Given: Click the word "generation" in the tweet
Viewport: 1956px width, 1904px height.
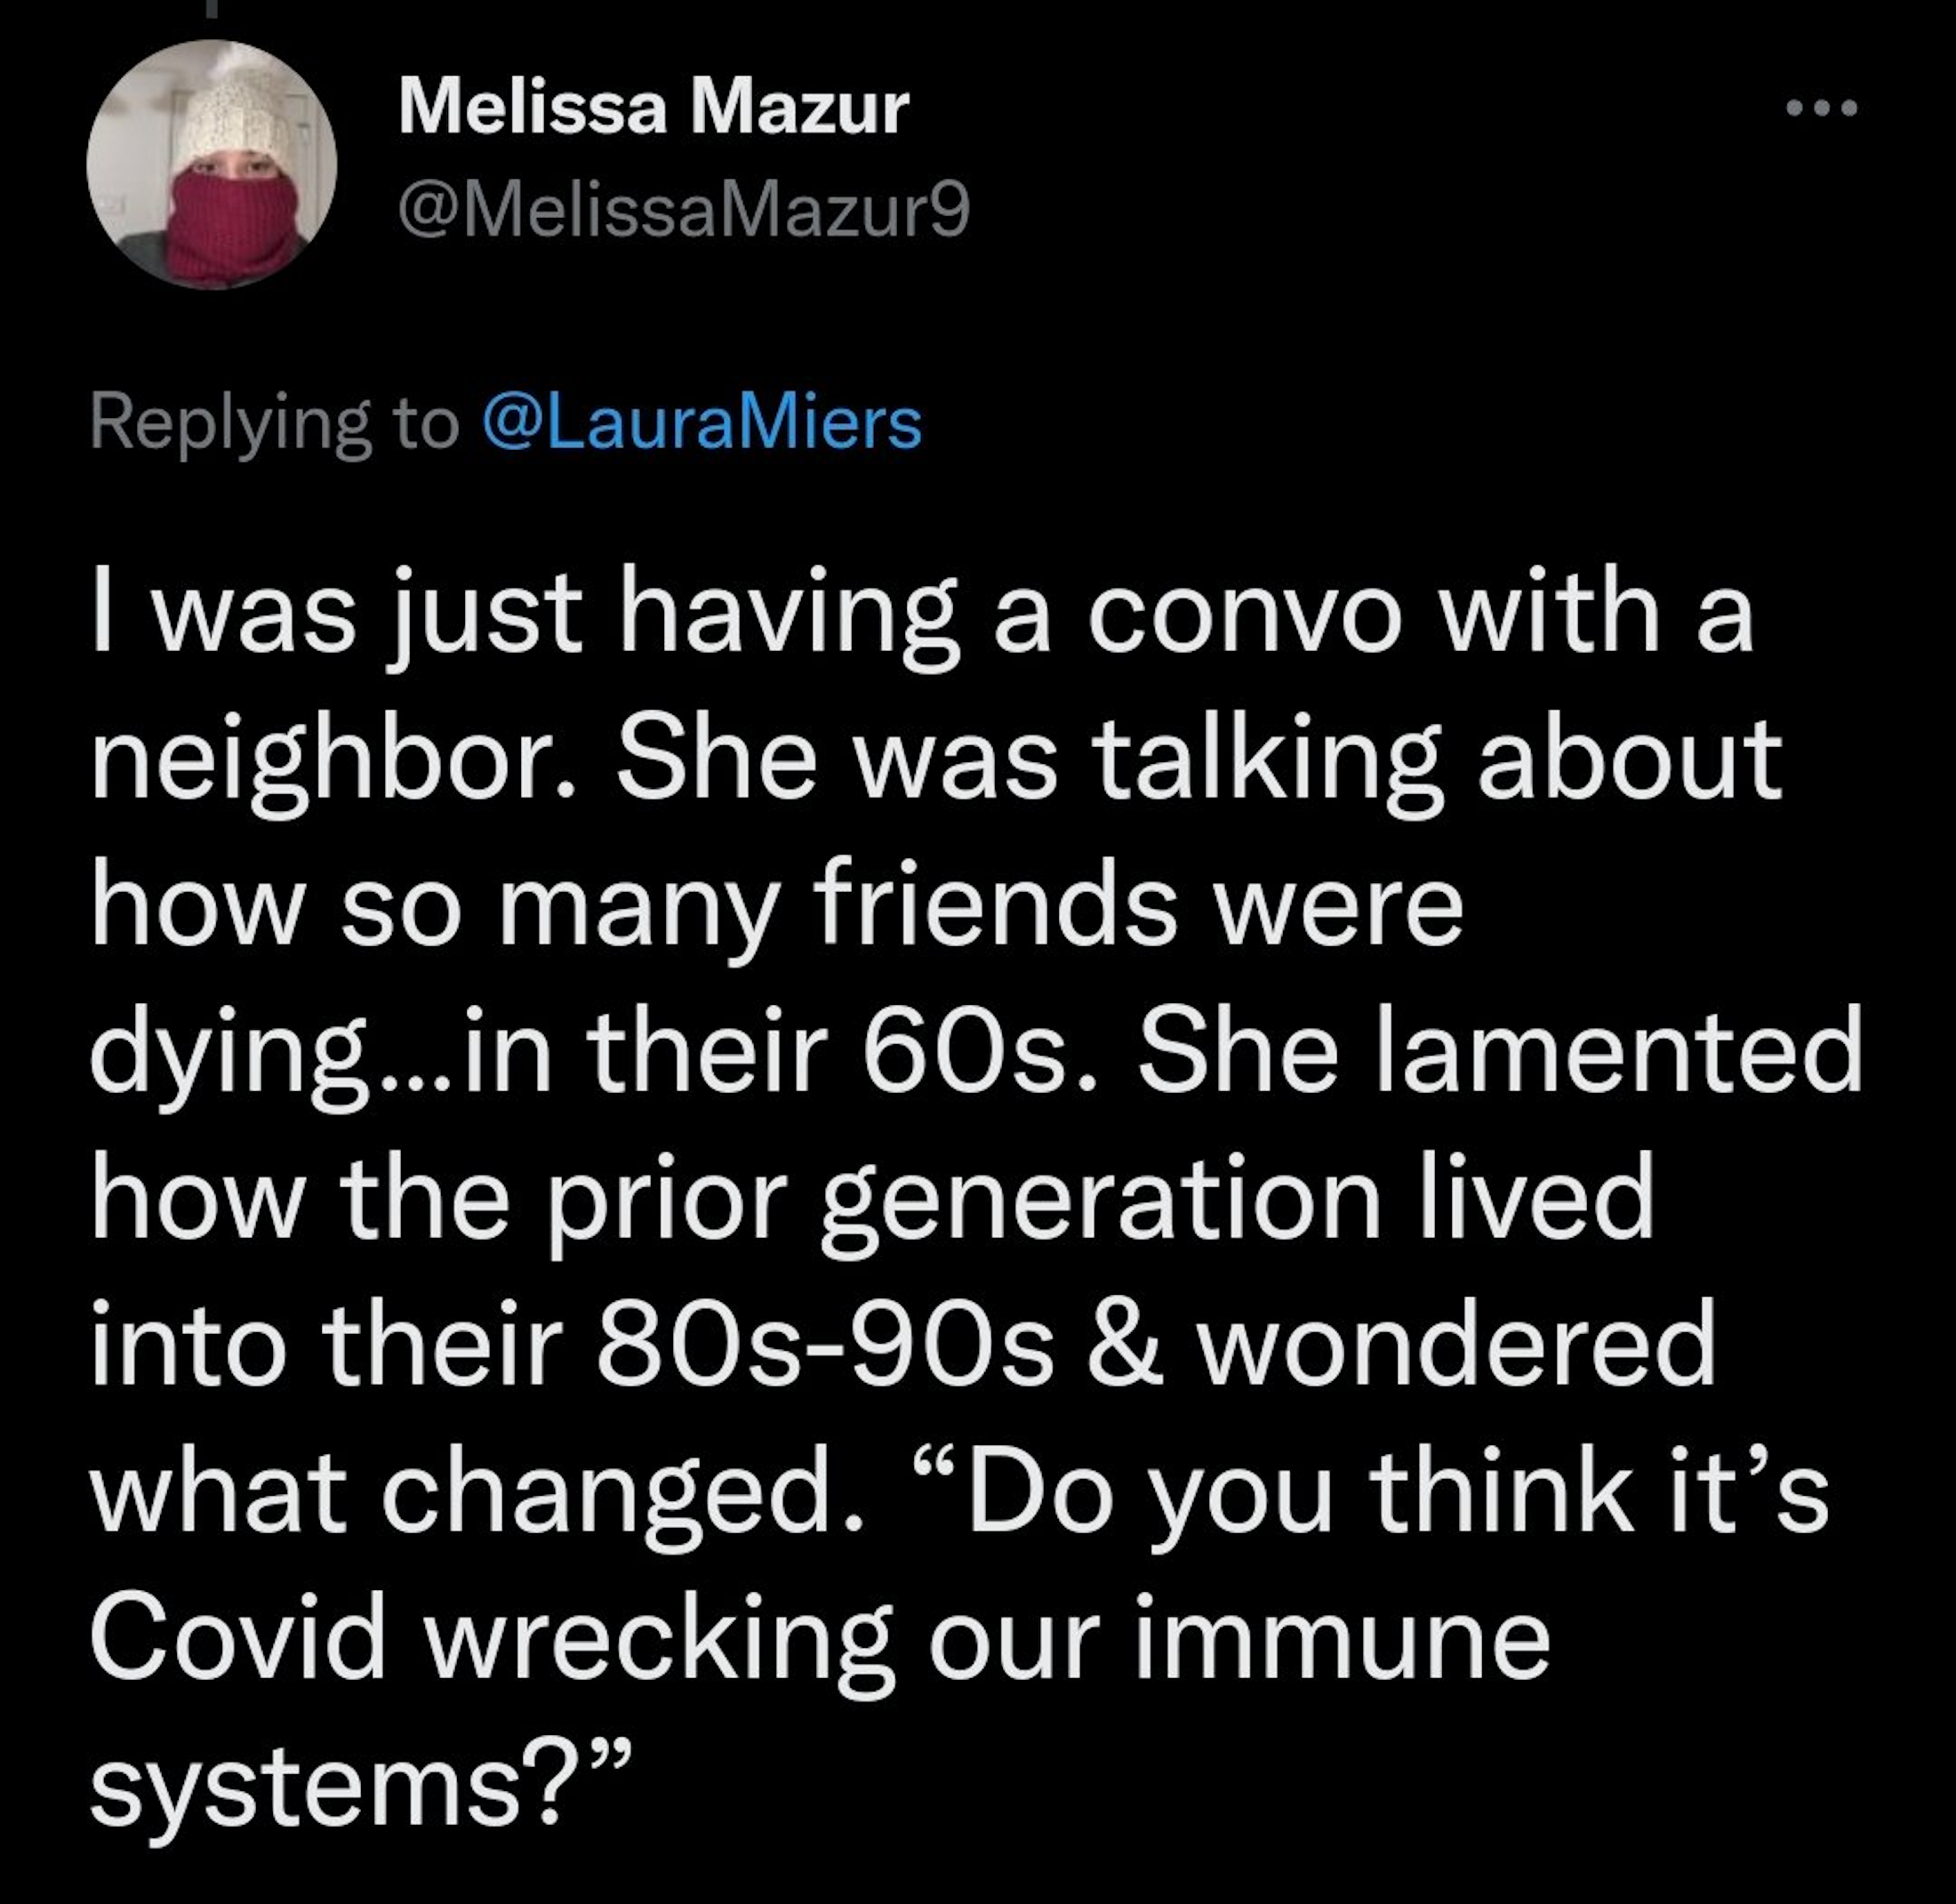Looking at the screenshot, I should pyautogui.click(x=1100, y=1202).
